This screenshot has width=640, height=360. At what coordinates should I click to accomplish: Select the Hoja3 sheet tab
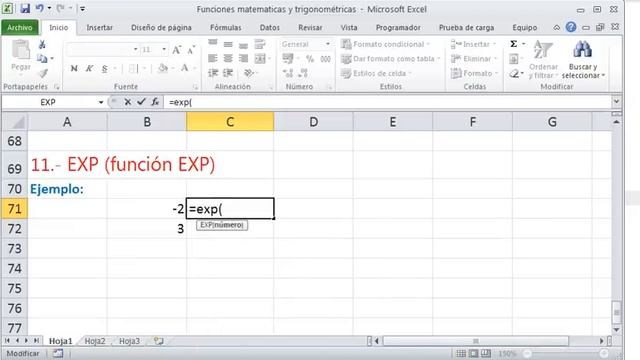point(129,341)
